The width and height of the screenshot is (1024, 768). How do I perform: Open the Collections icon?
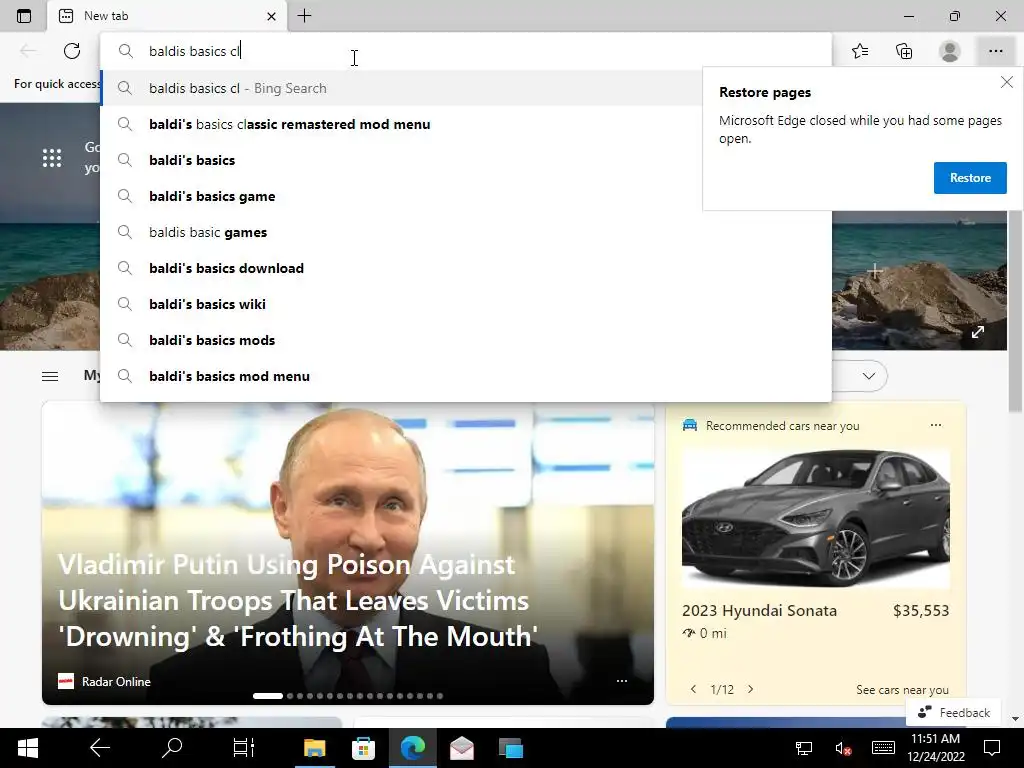pyautogui.click(x=904, y=51)
